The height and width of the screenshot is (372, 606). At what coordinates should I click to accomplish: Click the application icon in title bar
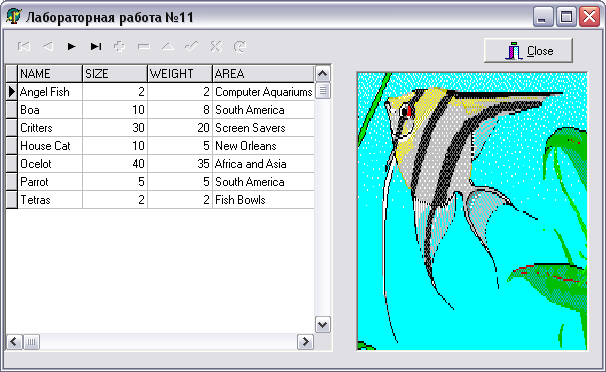point(14,17)
